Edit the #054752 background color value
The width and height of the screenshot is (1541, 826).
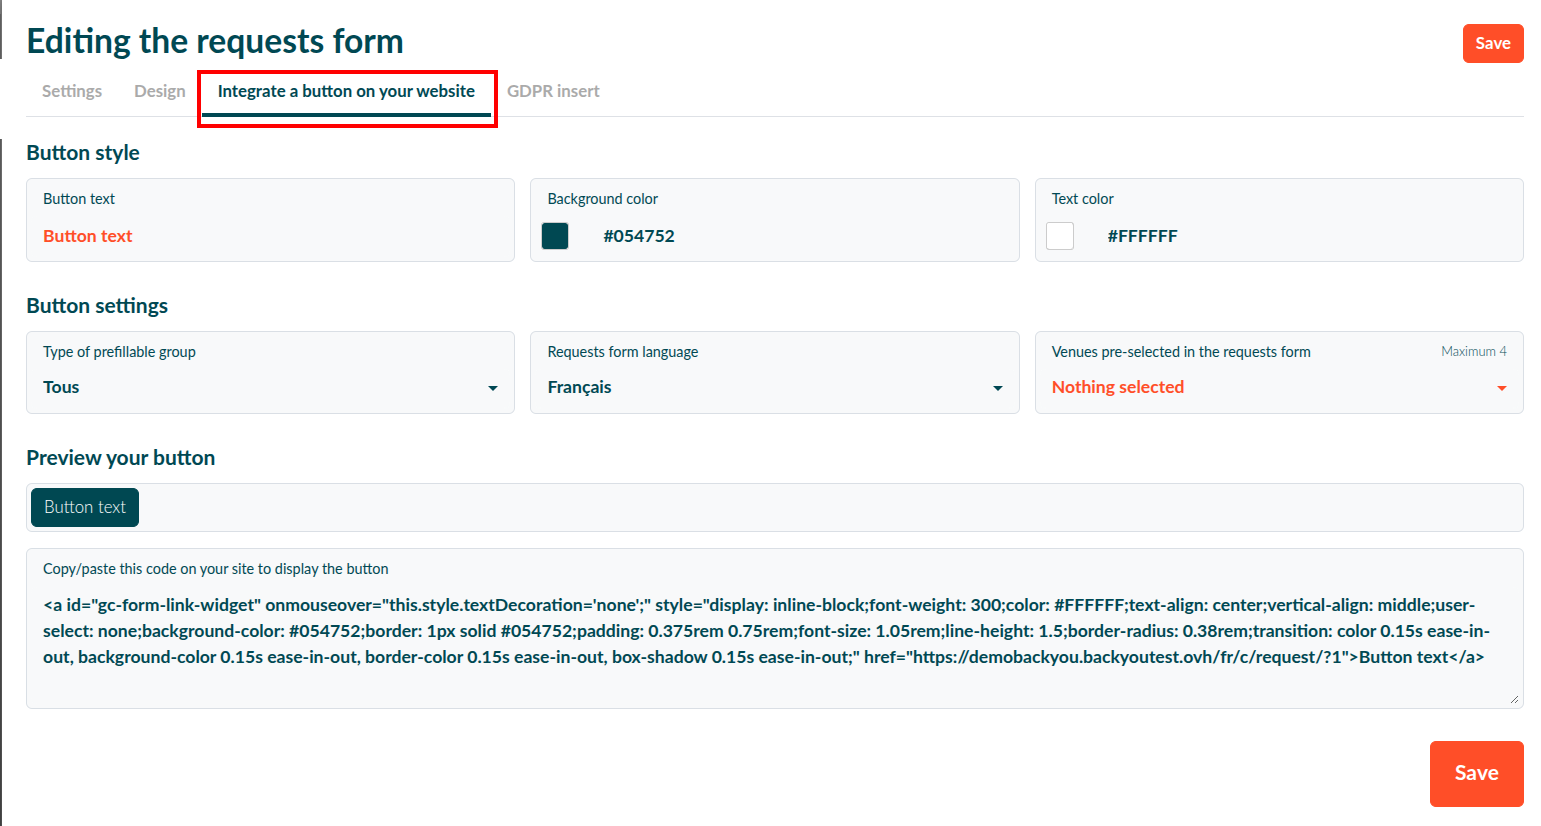[639, 236]
